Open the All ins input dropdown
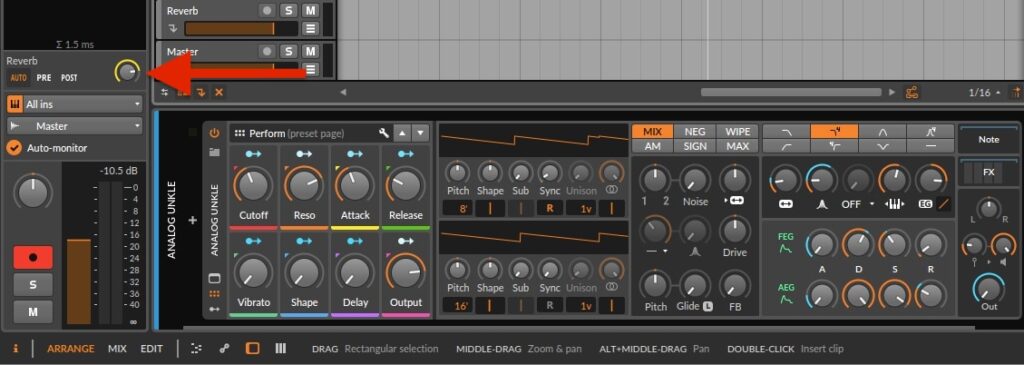 click(x=74, y=104)
